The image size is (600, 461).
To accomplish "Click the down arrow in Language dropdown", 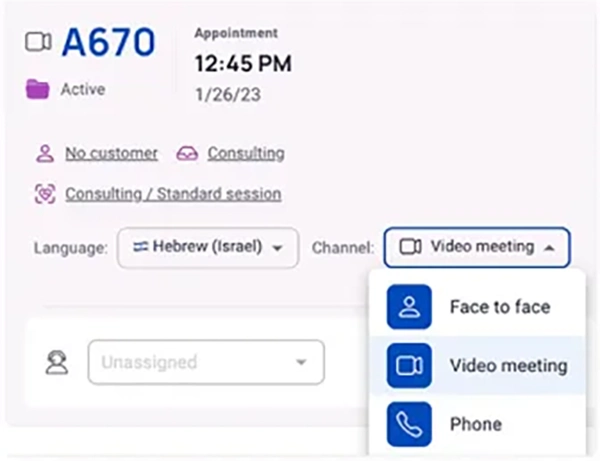I will tap(277, 248).
